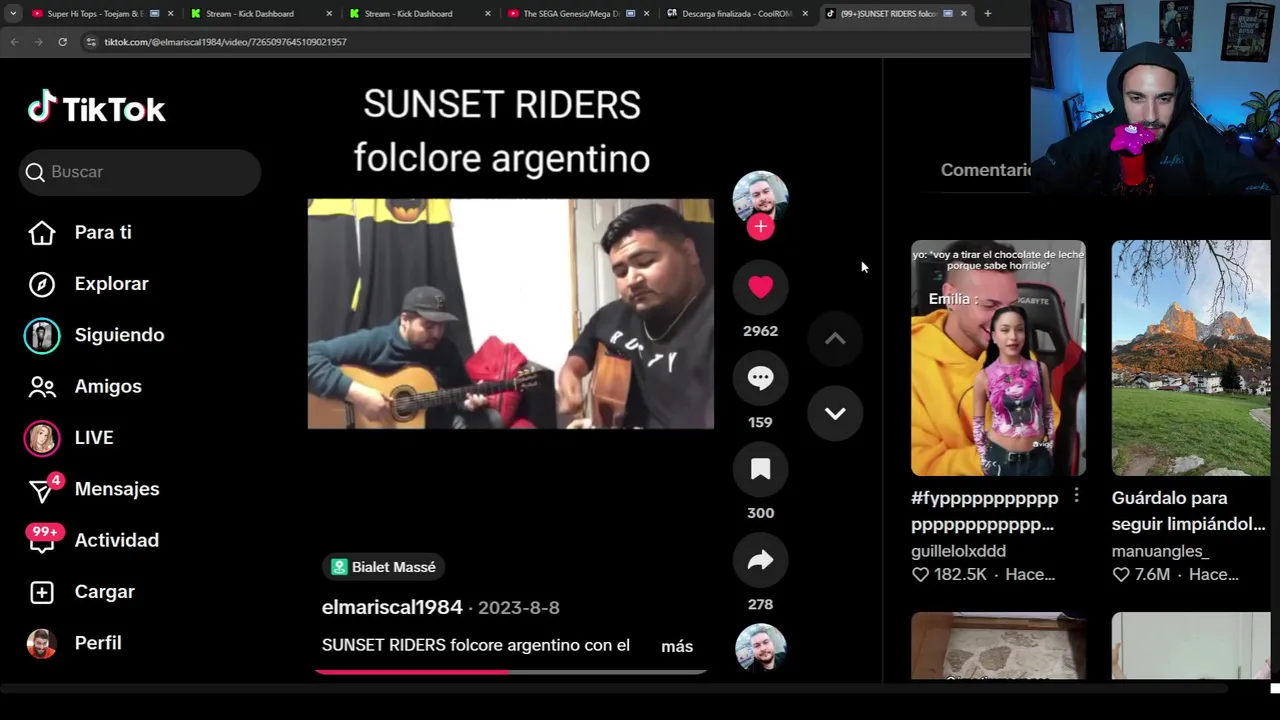Open site information icon in address bar
1280x720 pixels.
click(91, 42)
